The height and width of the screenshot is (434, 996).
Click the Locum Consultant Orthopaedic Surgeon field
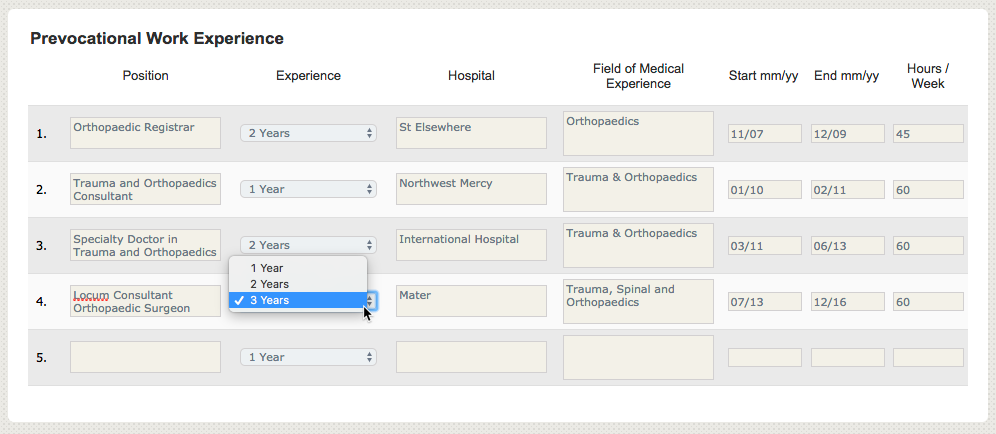click(145, 301)
